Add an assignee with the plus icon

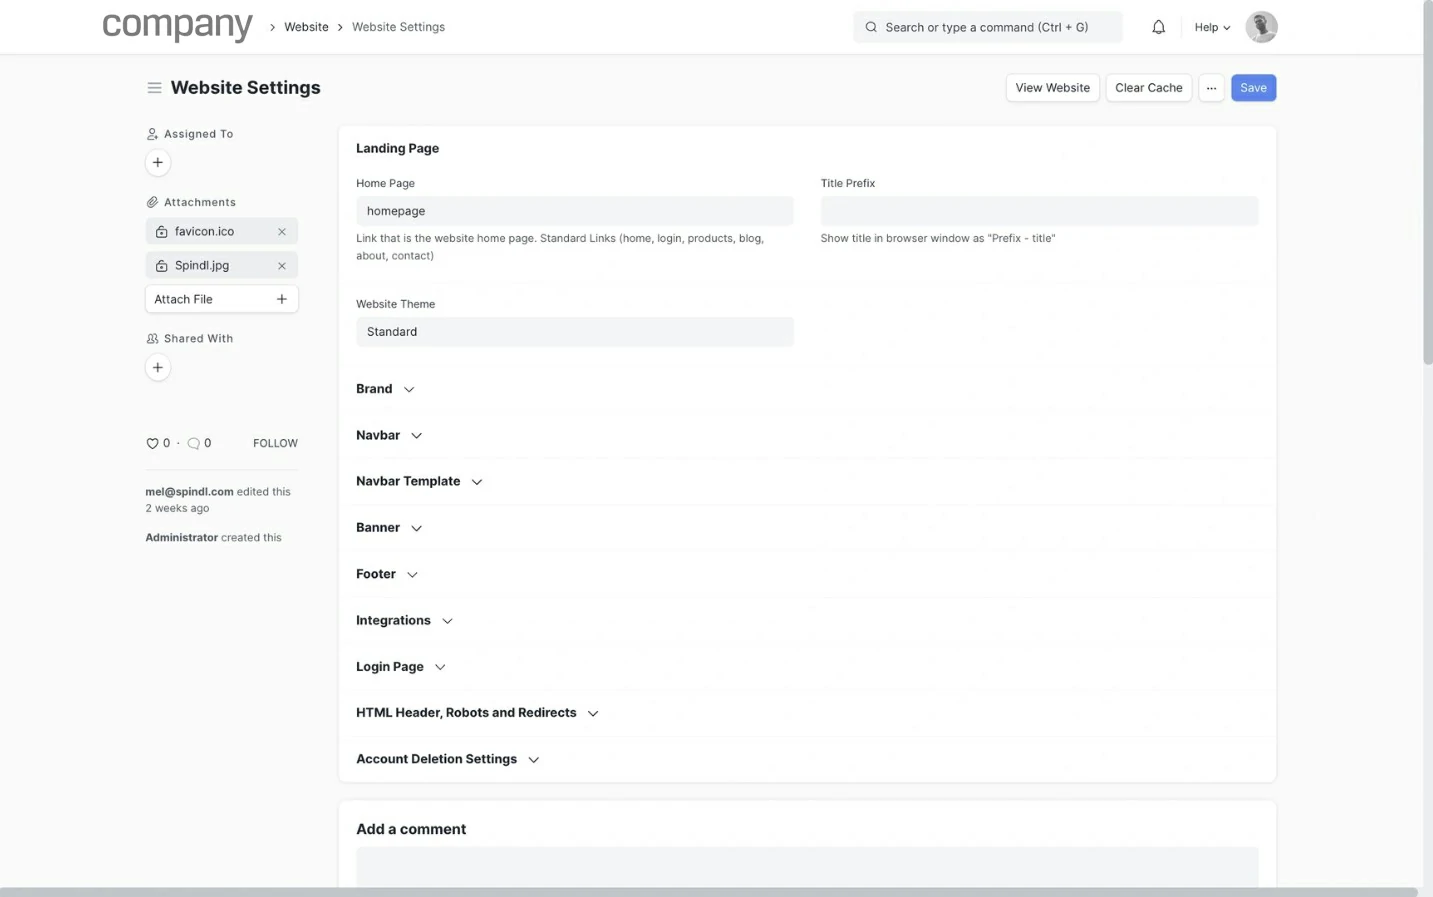[157, 163]
